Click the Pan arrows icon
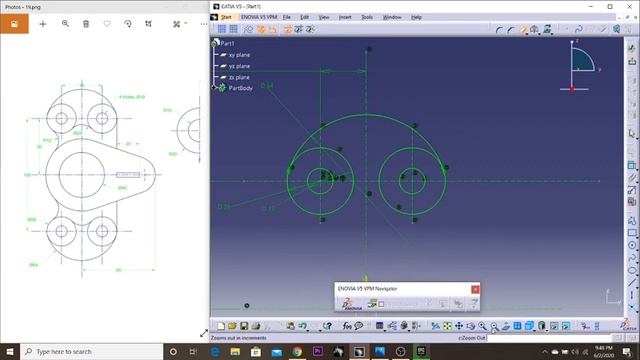The height and width of the screenshot is (360, 640). pos(459,326)
